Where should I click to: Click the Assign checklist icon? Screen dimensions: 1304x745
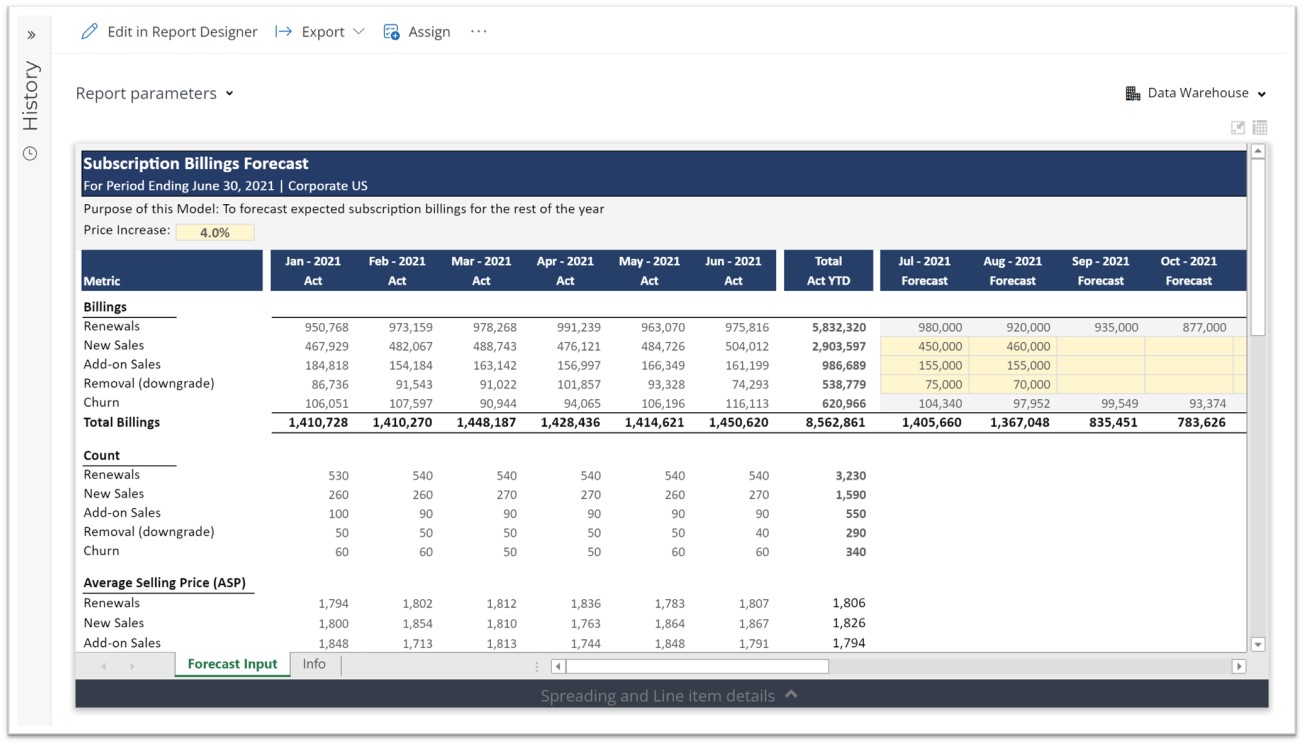[391, 32]
